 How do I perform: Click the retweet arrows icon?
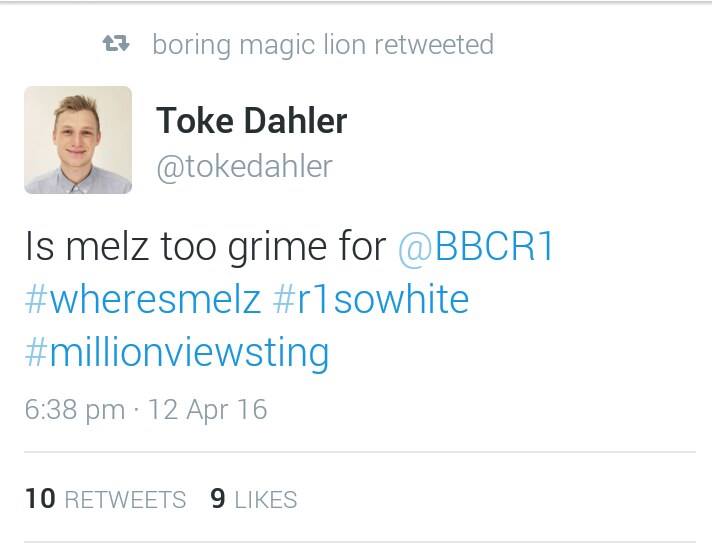click(x=116, y=44)
